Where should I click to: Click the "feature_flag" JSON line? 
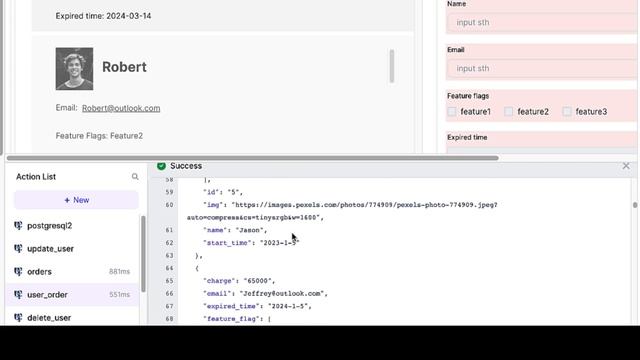pos(237,319)
